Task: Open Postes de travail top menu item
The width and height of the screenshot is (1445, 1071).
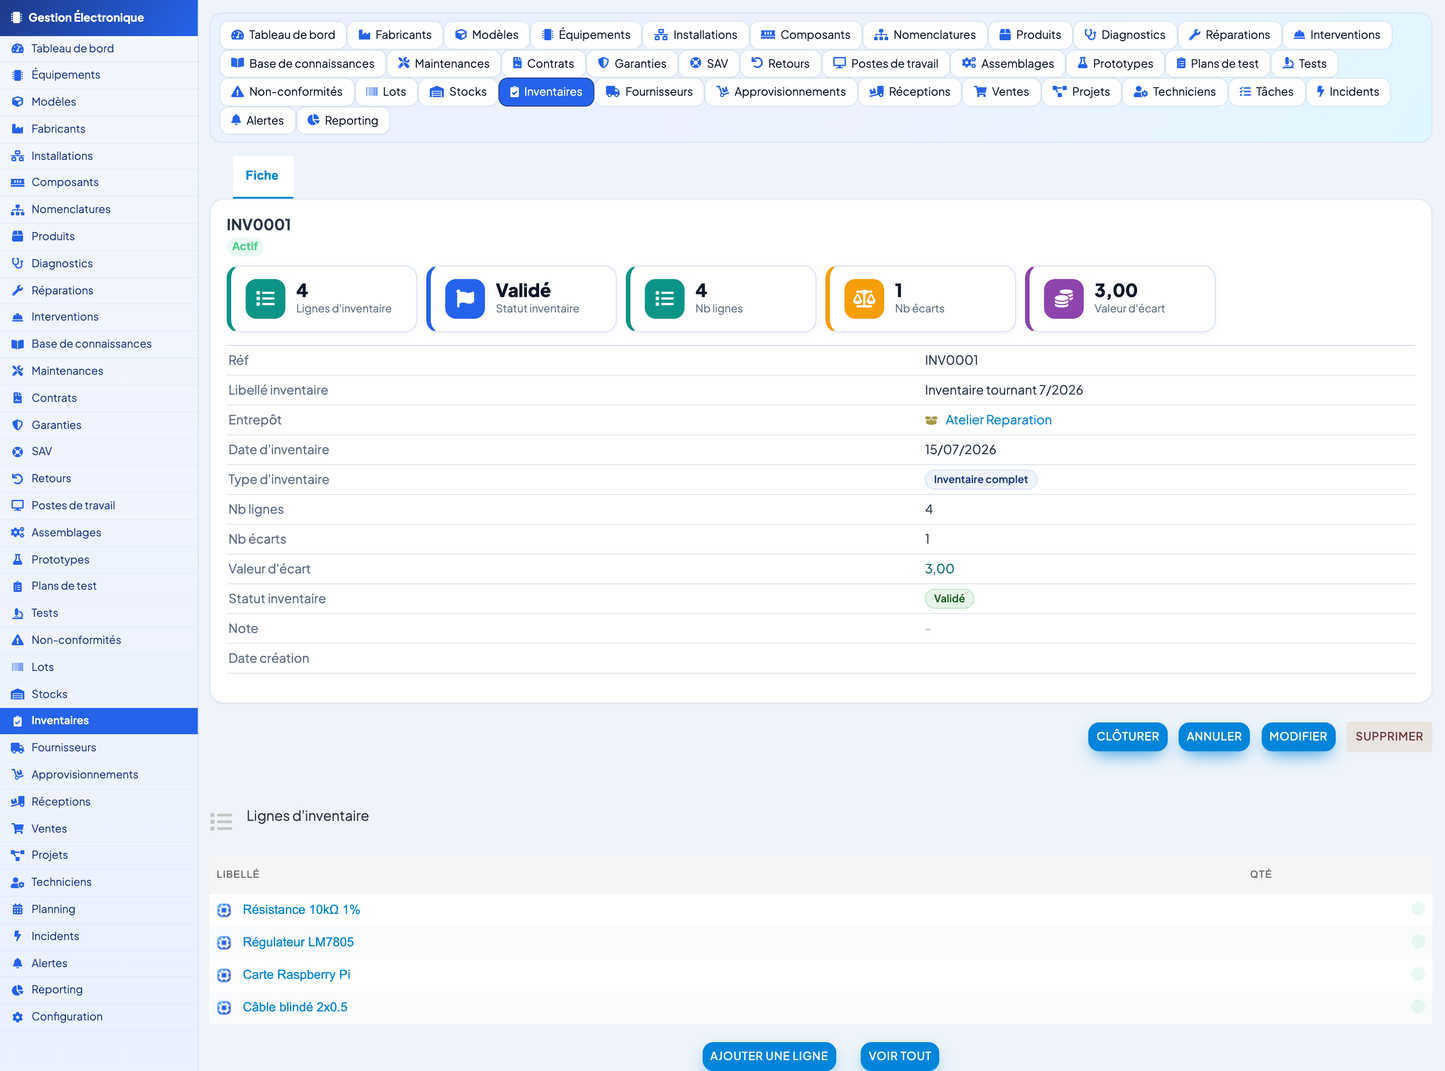Action: pyautogui.click(x=886, y=64)
